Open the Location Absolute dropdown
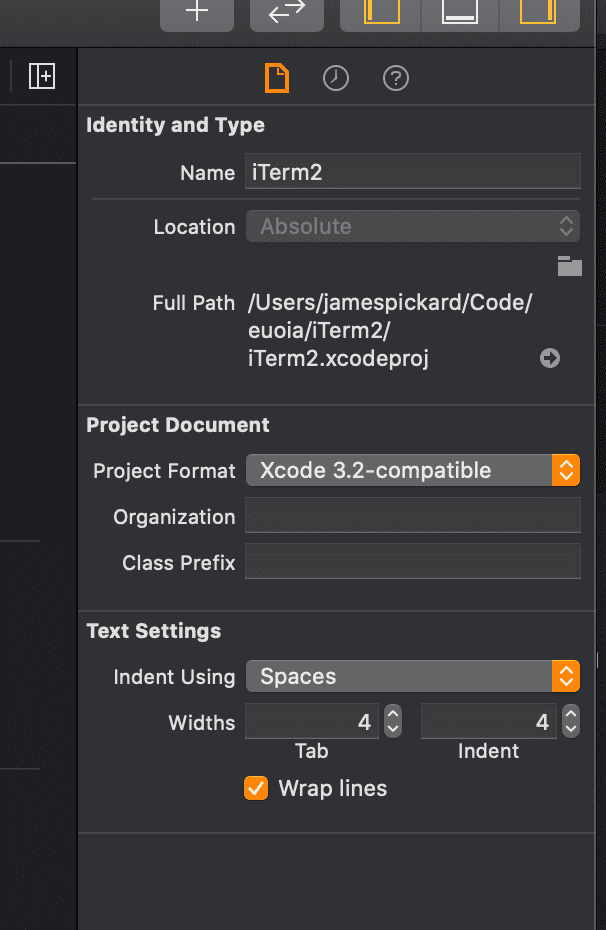 pyautogui.click(x=413, y=226)
